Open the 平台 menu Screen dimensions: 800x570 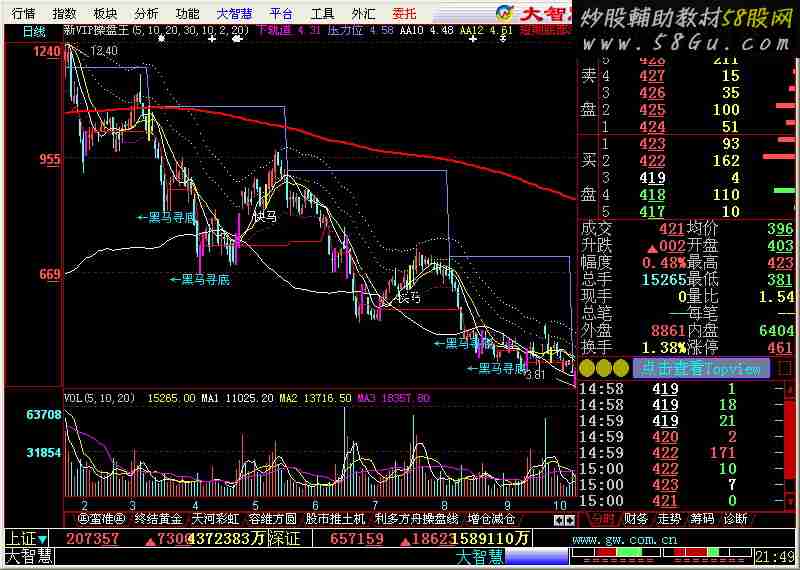pos(282,13)
